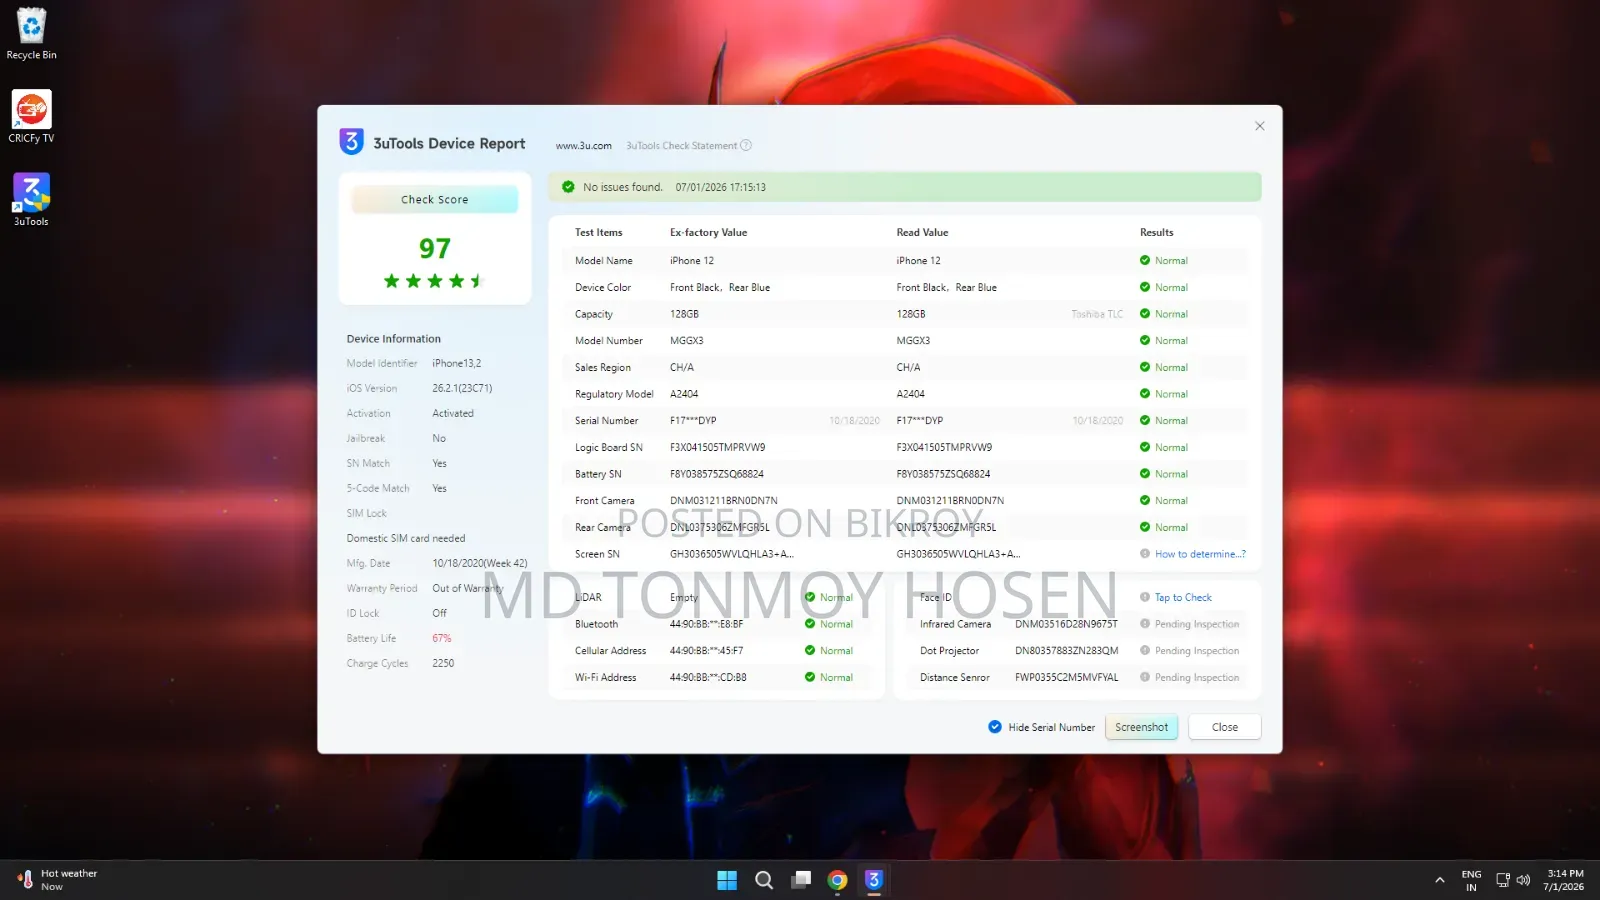Viewport: 1600px width, 900px height.
Task: Select the score value 97
Action: click(435, 248)
